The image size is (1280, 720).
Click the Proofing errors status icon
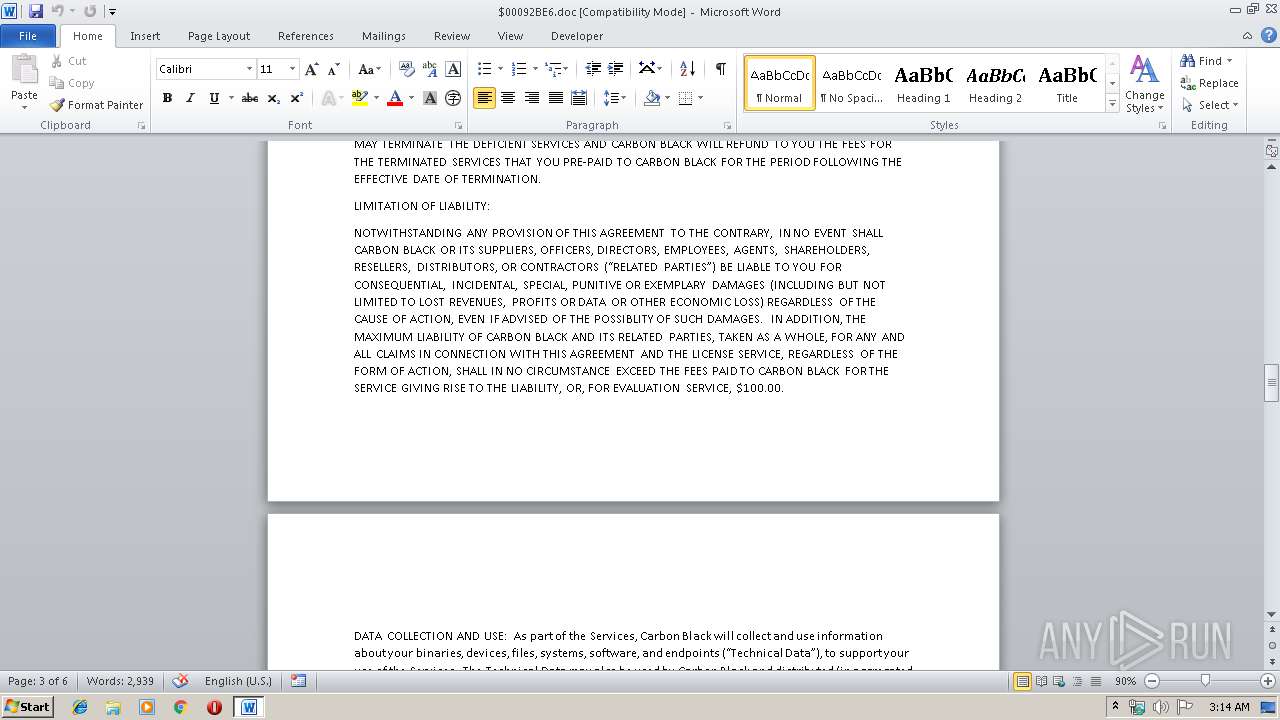180,681
